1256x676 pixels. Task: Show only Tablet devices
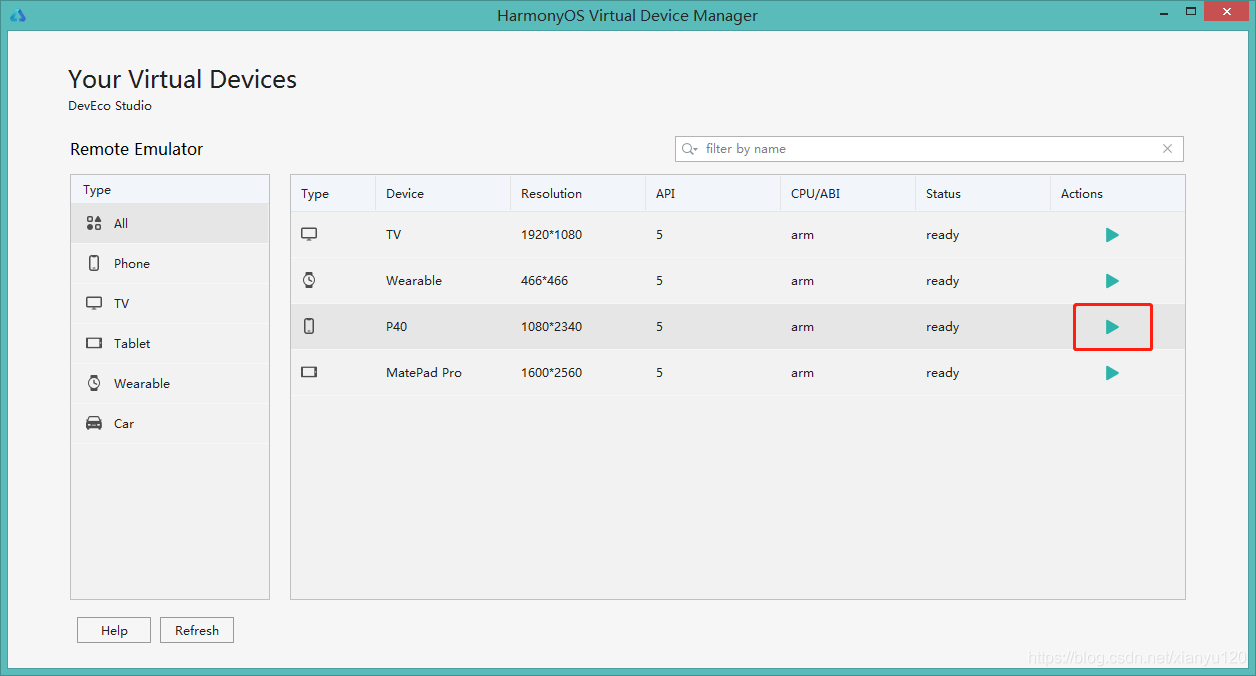tap(170, 343)
